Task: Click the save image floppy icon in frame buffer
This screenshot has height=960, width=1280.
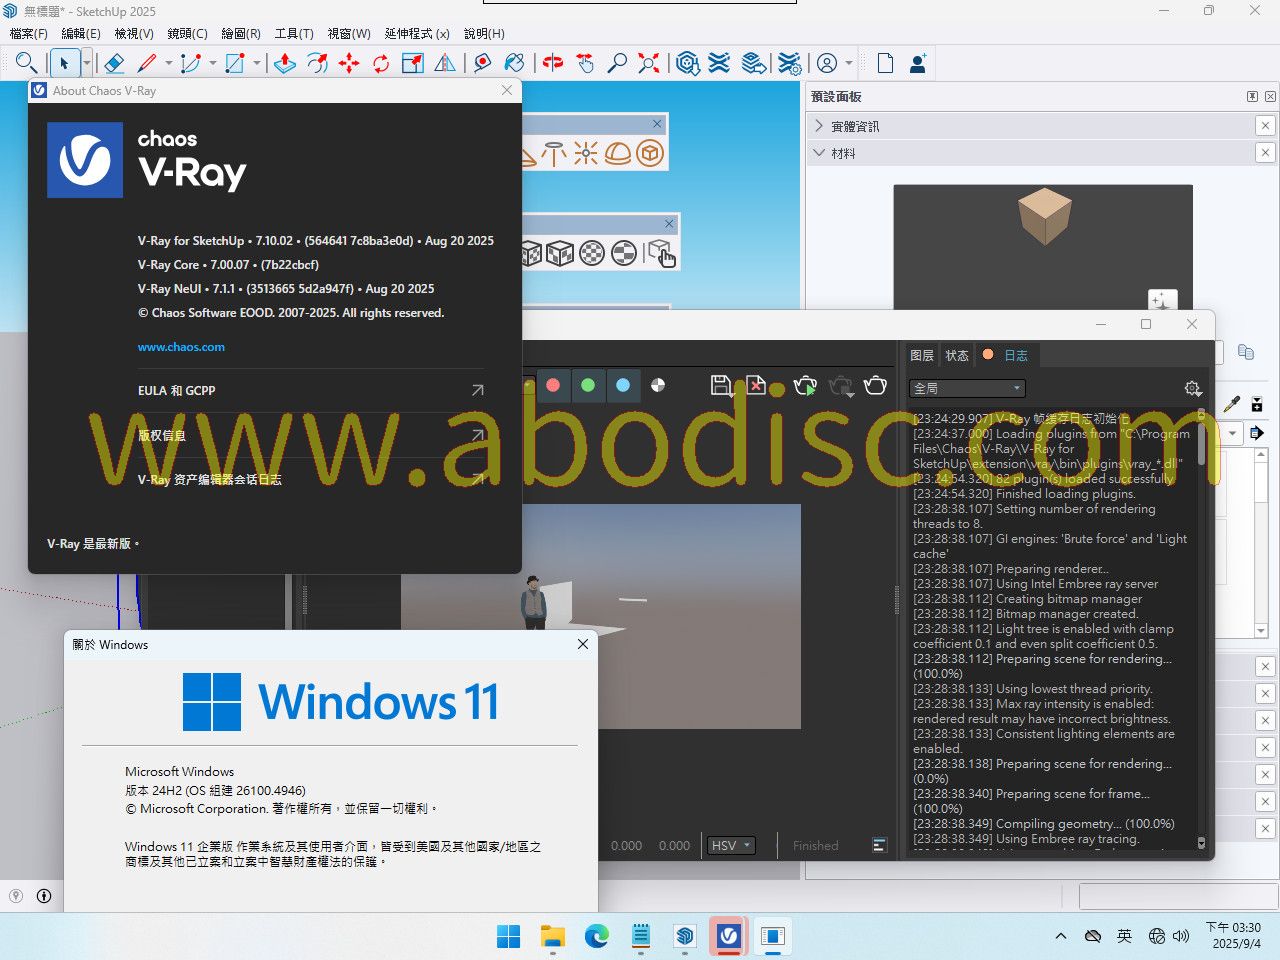Action: [721, 386]
